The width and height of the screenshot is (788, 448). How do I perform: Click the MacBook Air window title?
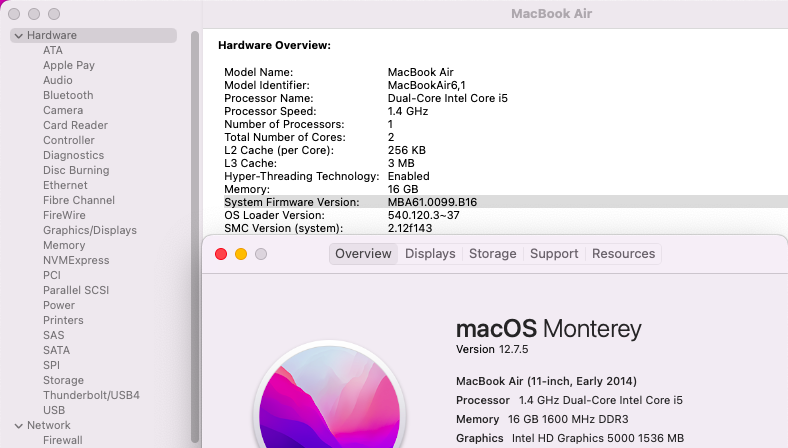551,14
